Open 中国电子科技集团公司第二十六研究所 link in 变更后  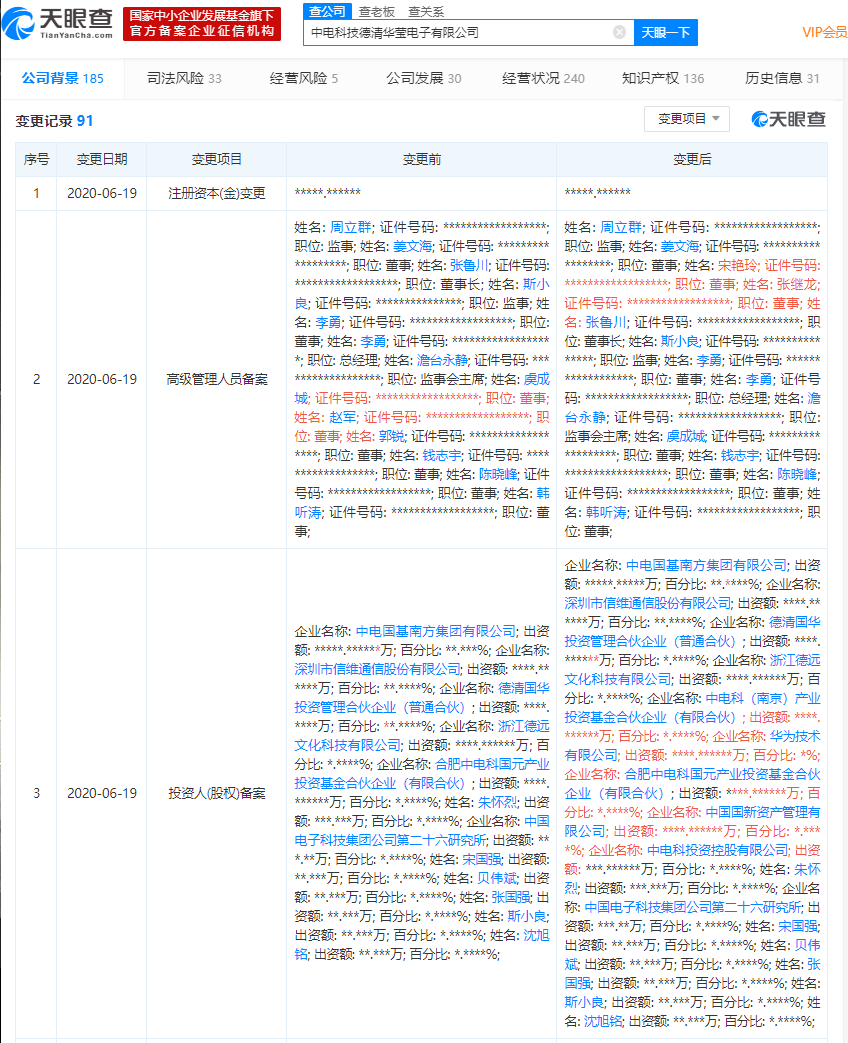tap(692, 907)
